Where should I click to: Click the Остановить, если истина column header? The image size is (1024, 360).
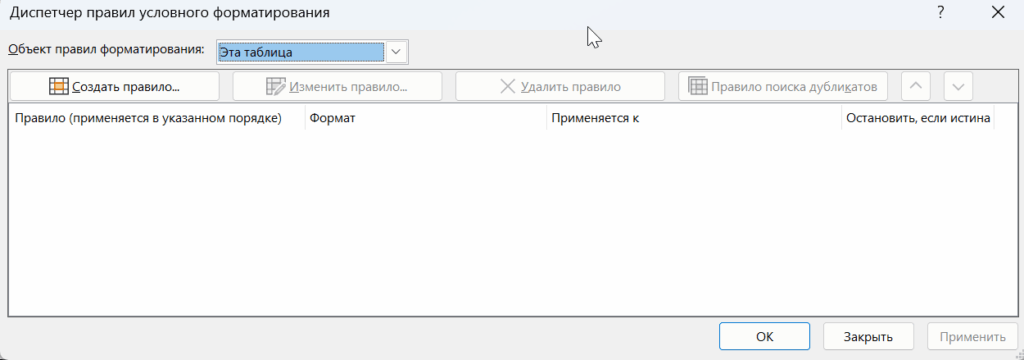pyautogui.click(x=918, y=119)
